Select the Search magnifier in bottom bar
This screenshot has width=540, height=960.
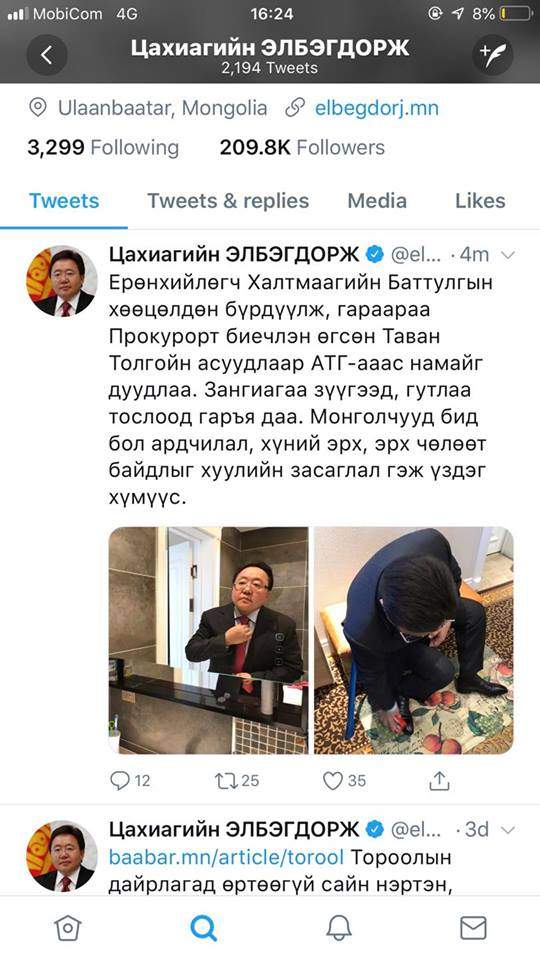click(203, 928)
